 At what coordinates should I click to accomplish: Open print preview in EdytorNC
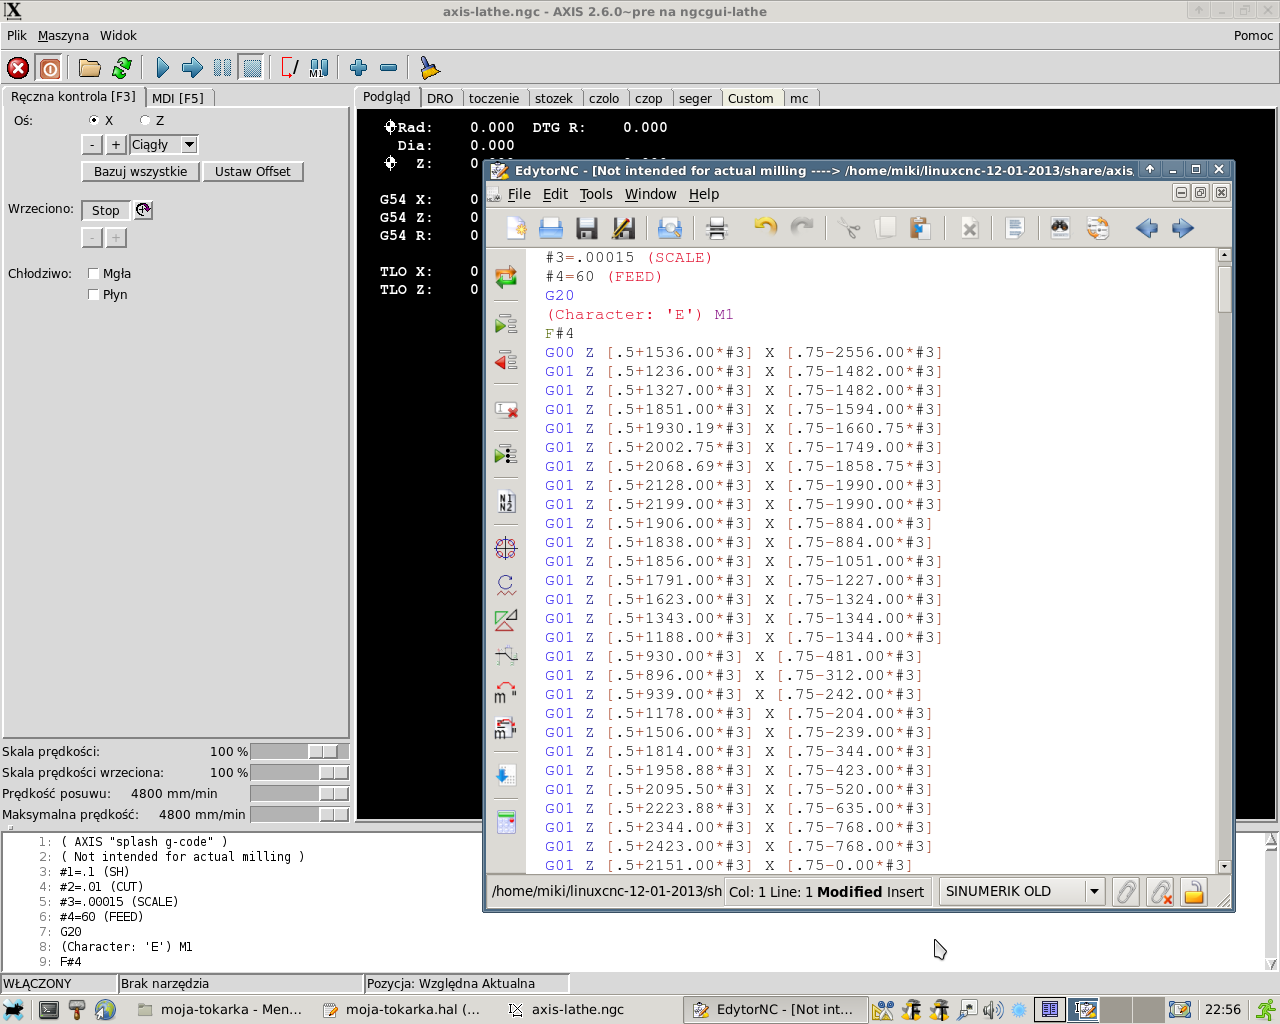pos(670,228)
